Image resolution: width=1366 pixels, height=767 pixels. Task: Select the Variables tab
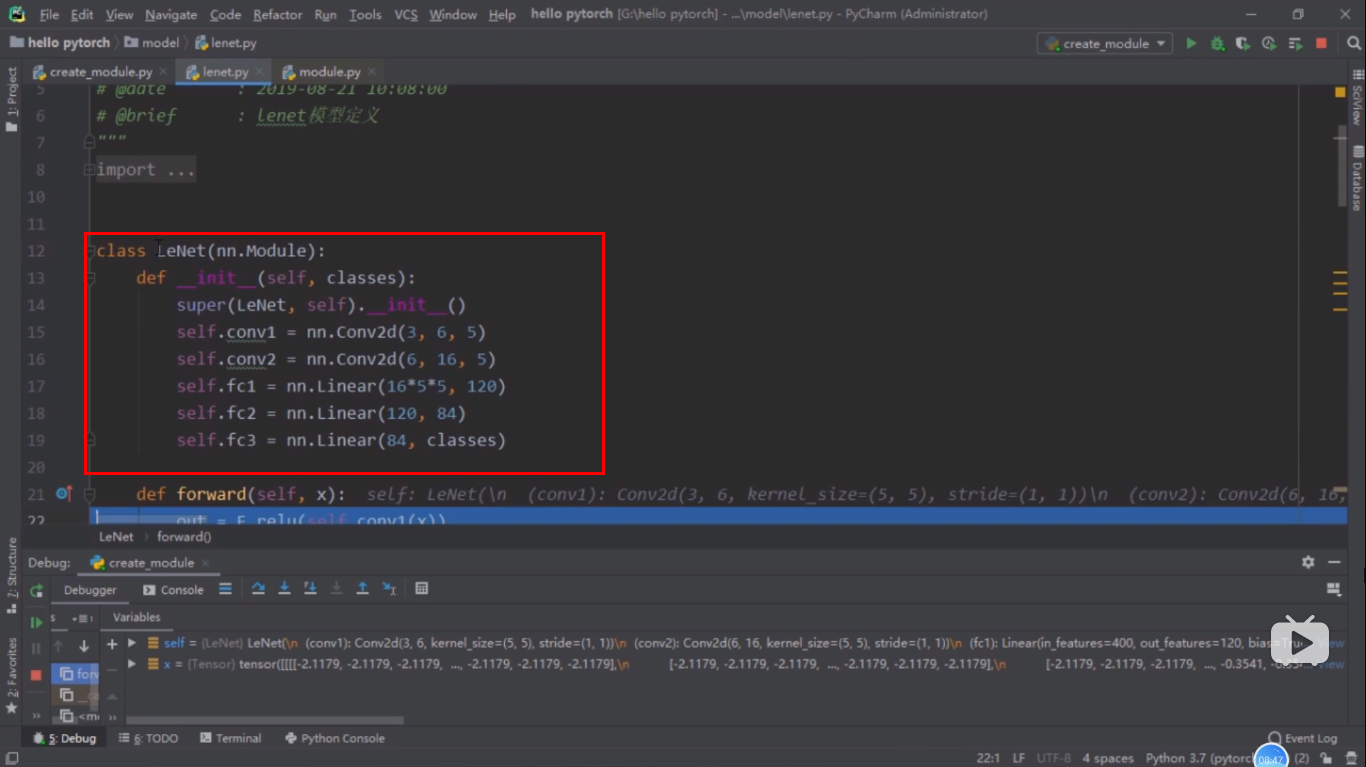click(137, 617)
